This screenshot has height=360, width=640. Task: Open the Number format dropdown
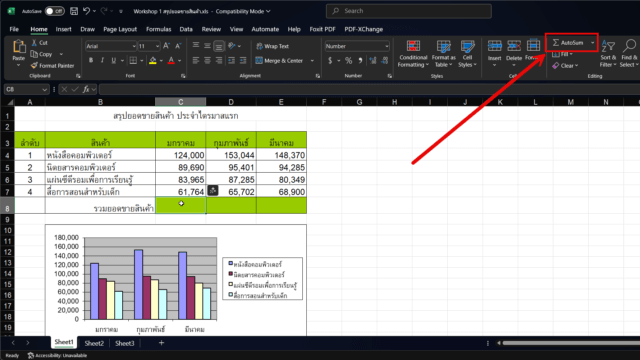pos(387,46)
